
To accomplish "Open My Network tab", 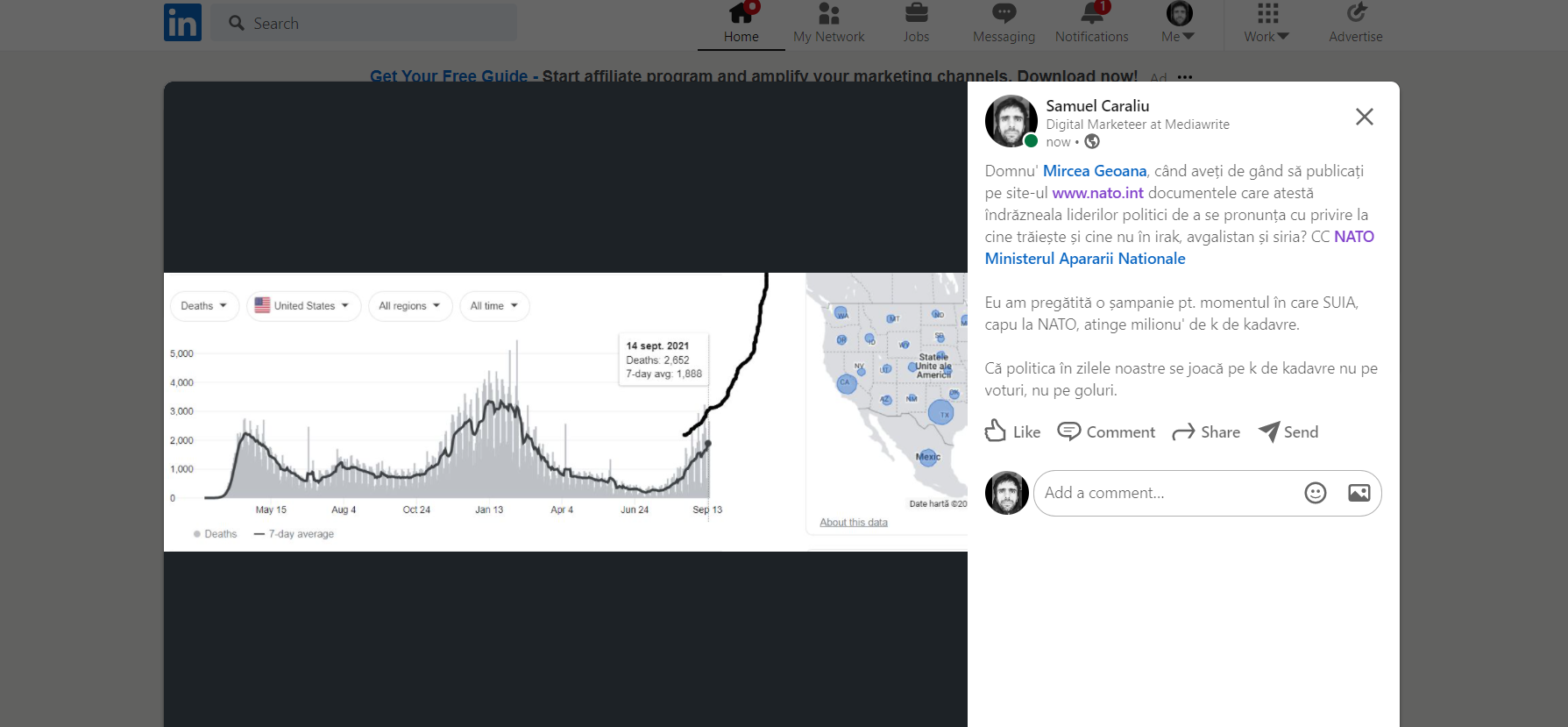I will click(x=828, y=24).
